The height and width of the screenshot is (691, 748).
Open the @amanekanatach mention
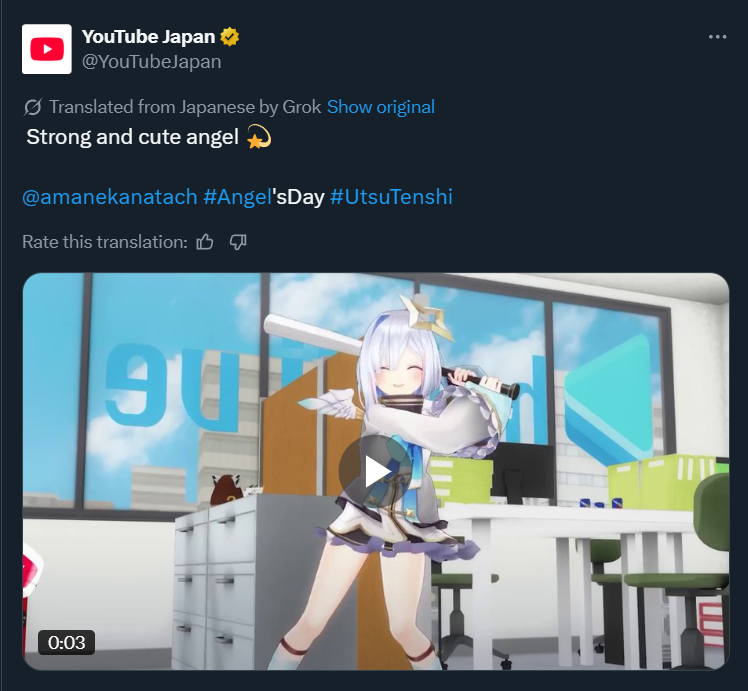[110, 197]
